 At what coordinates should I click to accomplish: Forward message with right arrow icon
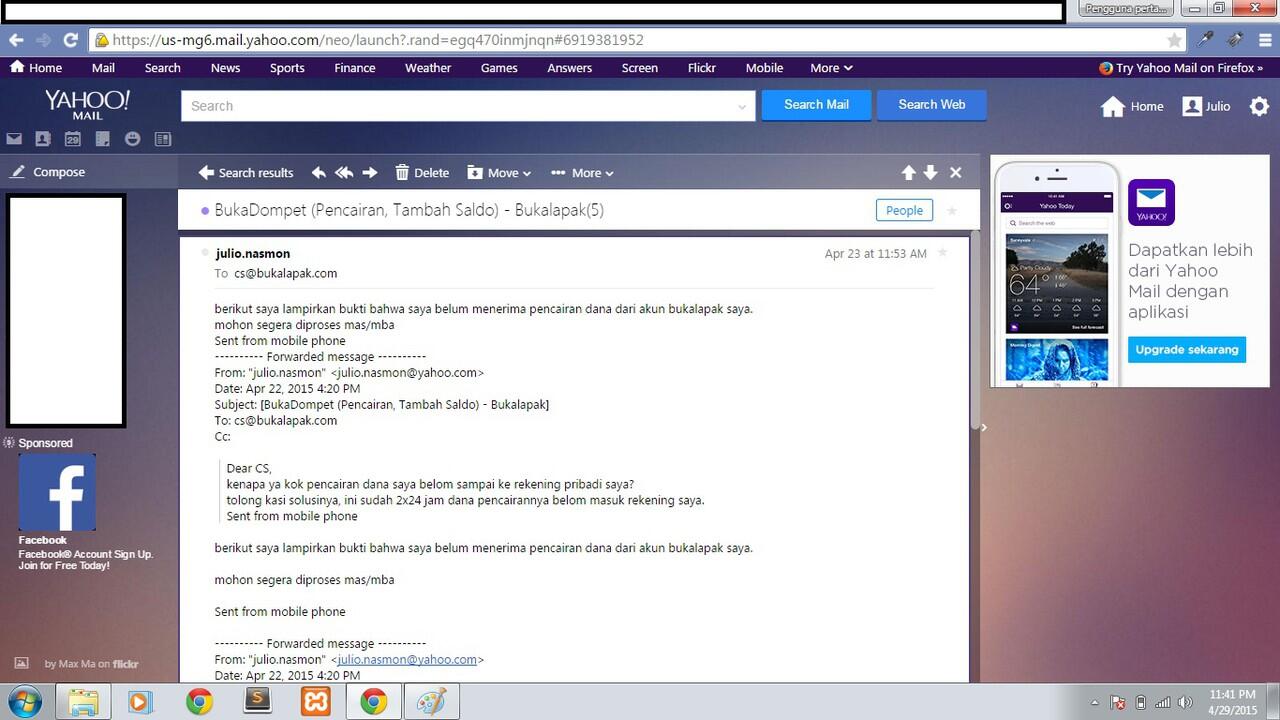(370, 172)
